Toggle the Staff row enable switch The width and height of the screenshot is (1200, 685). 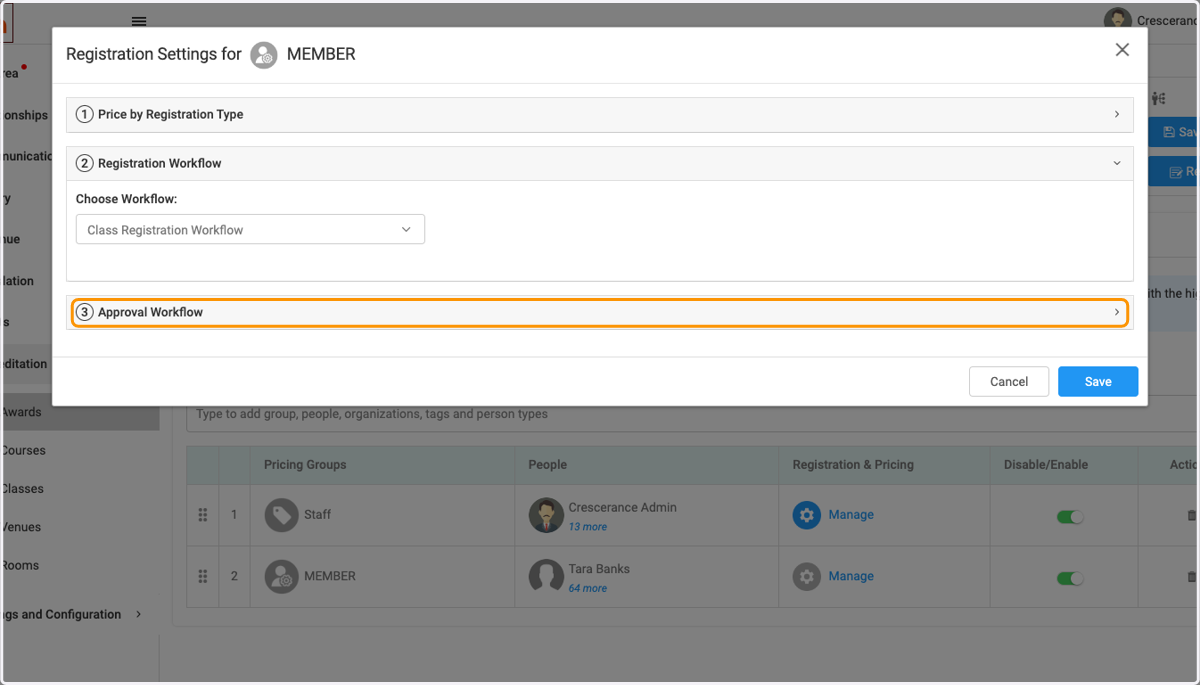click(x=1070, y=517)
